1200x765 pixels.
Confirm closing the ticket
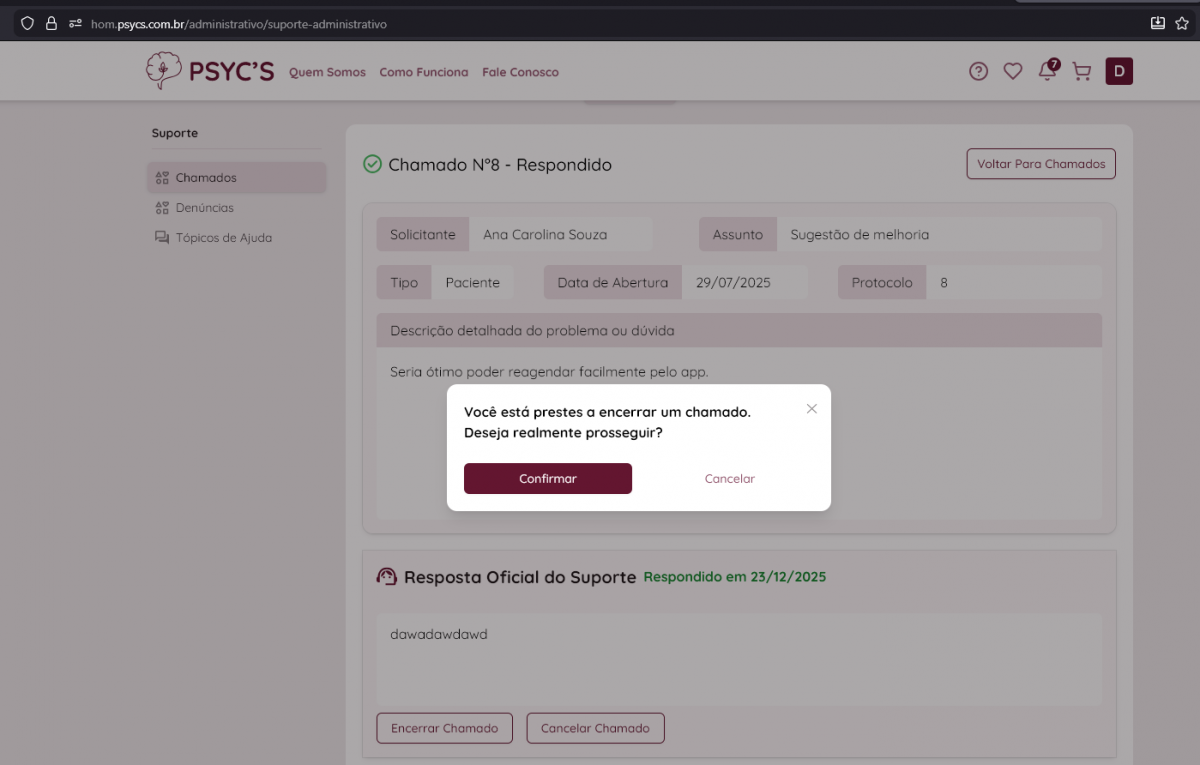pyautogui.click(x=548, y=479)
